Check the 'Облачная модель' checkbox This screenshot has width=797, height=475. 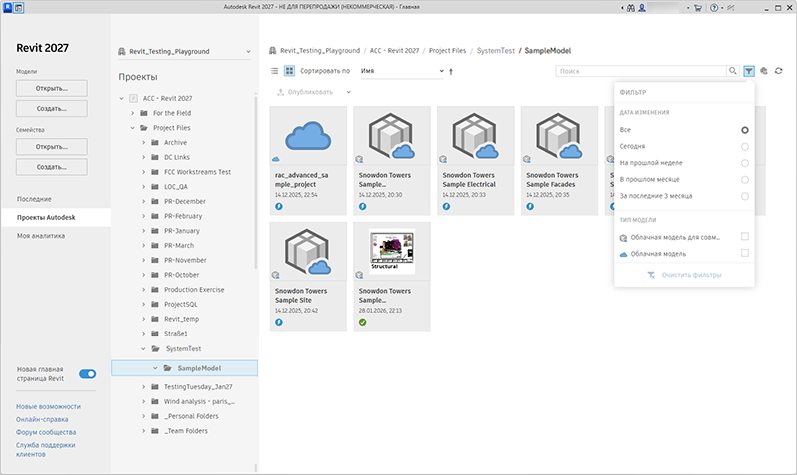[745, 253]
